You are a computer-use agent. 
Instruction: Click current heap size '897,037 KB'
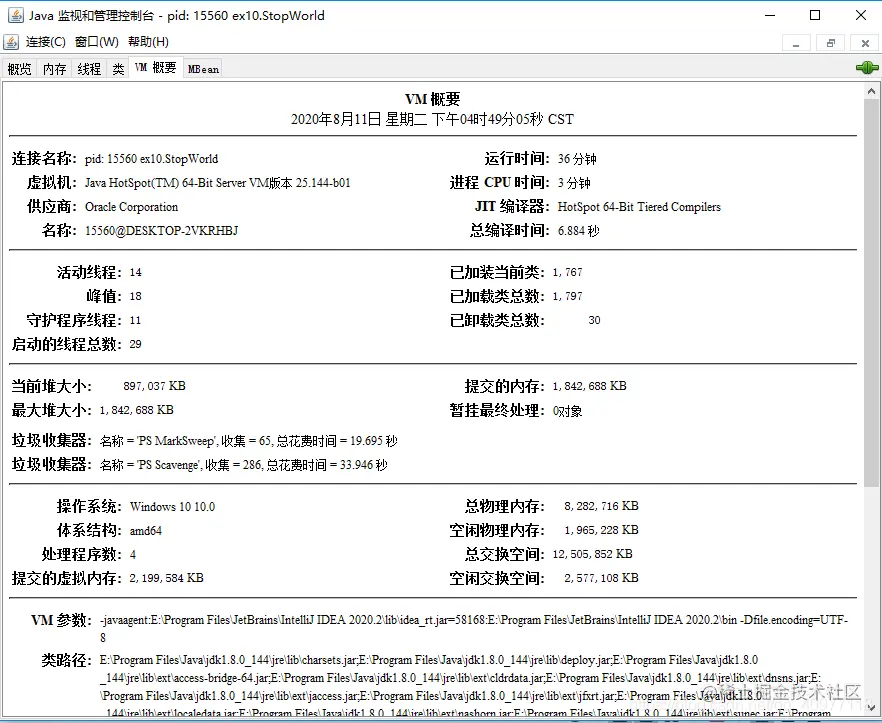click(x=154, y=386)
